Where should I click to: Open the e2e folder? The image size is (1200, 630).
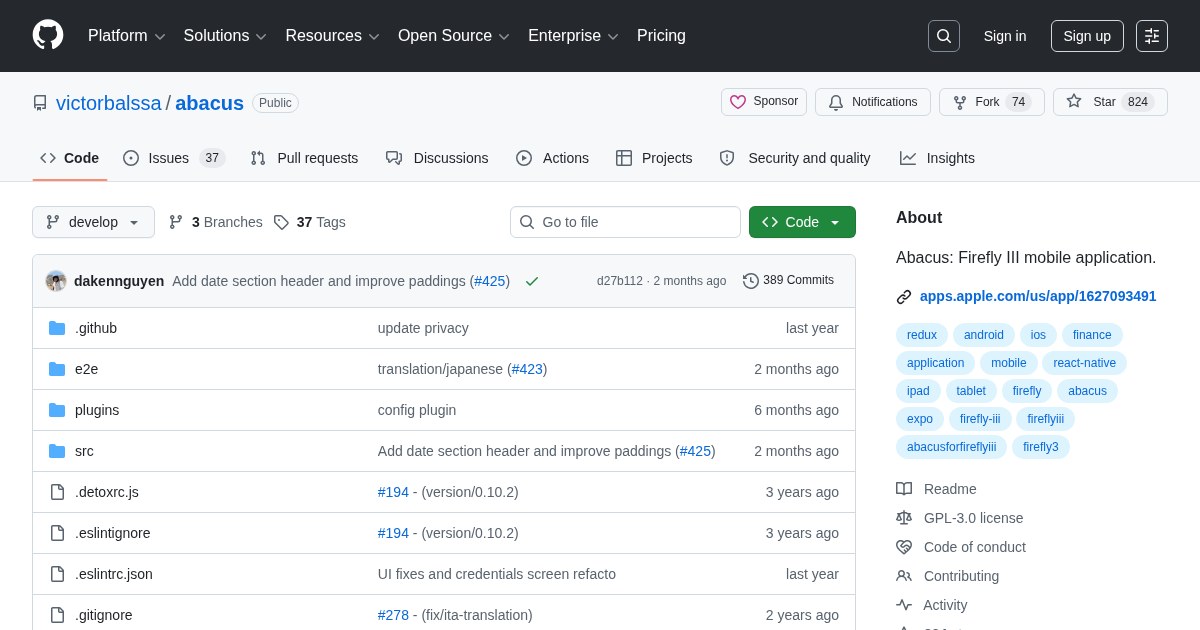(86, 369)
